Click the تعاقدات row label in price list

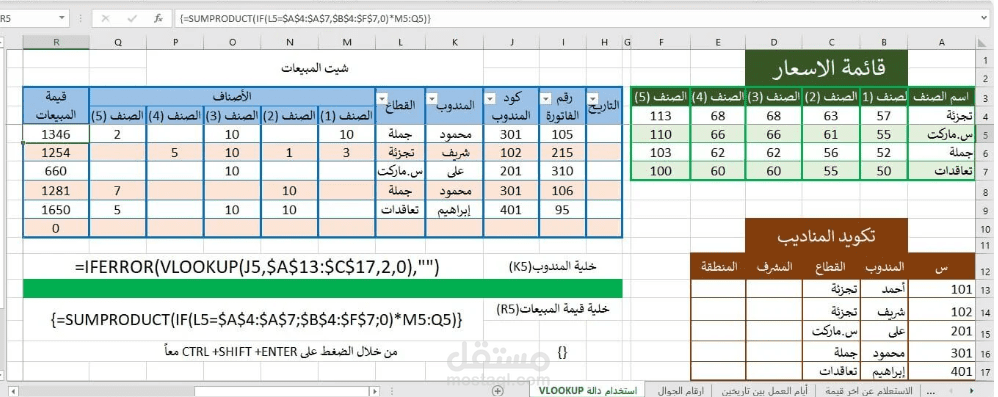(941, 172)
